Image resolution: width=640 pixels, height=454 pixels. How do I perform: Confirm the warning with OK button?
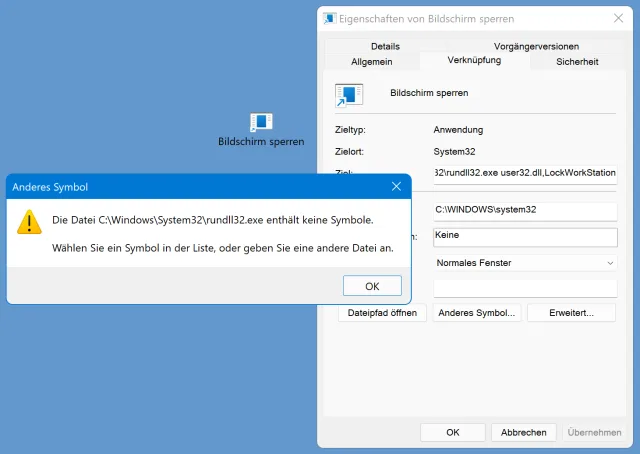[x=372, y=286]
